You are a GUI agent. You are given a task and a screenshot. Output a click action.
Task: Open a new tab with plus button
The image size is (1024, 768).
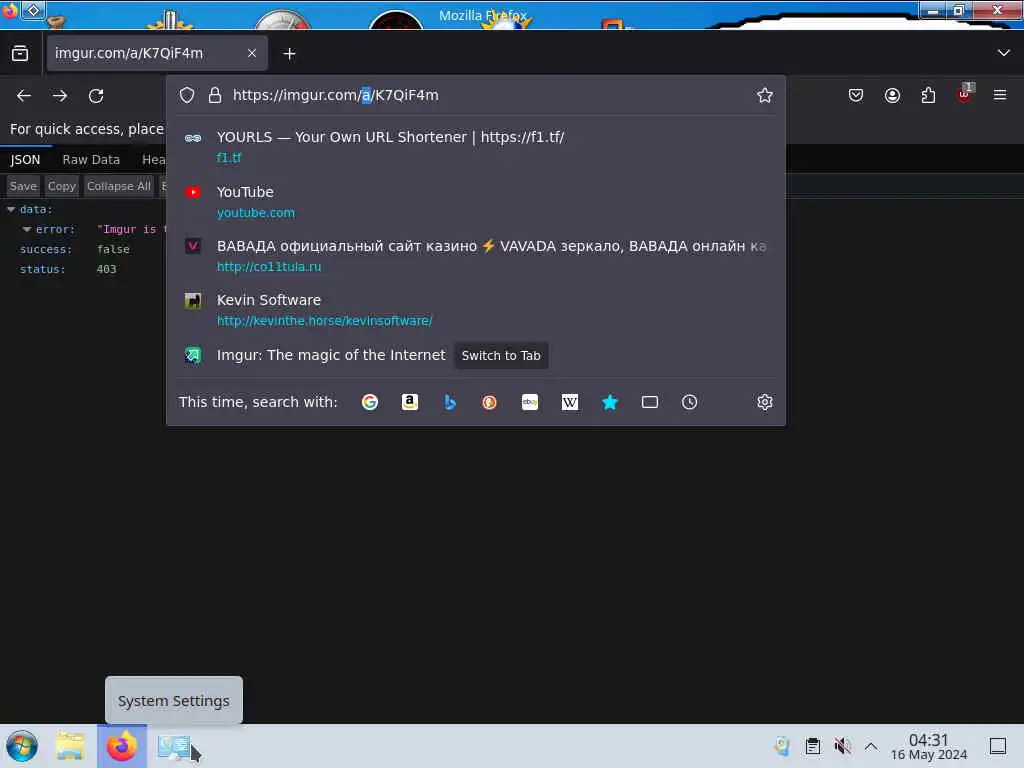pyautogui.click(x=289, y=54)
